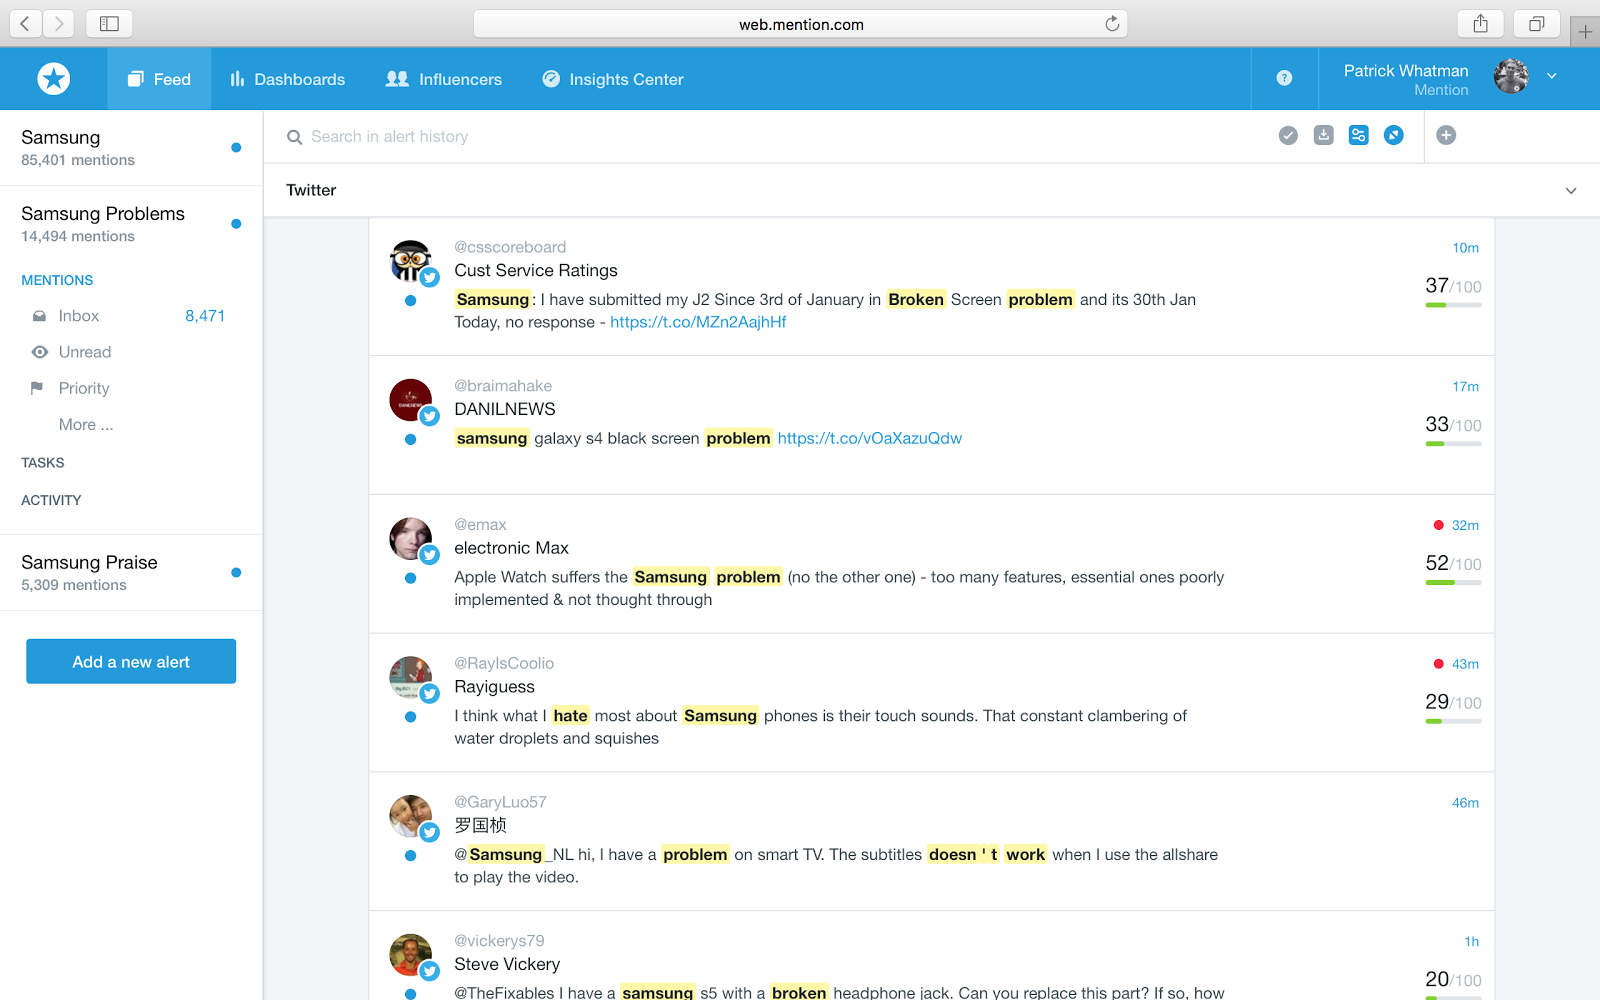Click the 29/100 influence score bar
Screen dimensions: 1600x1000
click(1453, 721)
